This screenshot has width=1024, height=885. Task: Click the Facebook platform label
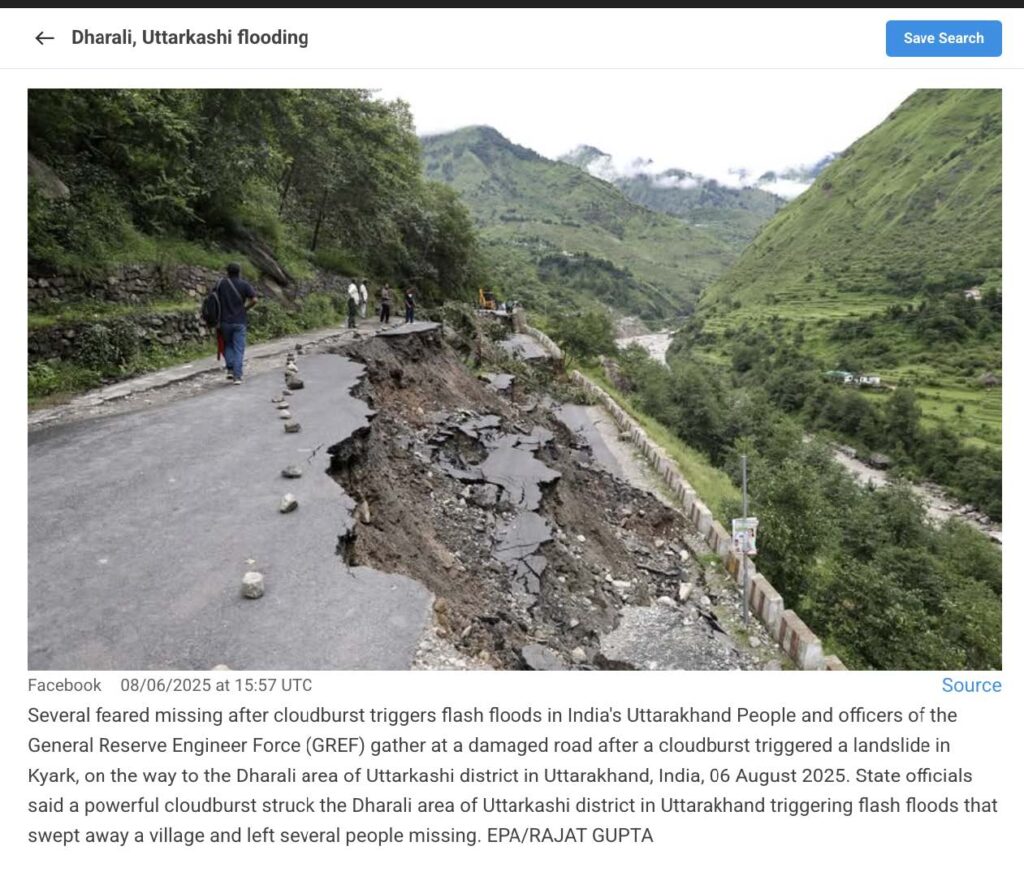[x=64, y=684]
